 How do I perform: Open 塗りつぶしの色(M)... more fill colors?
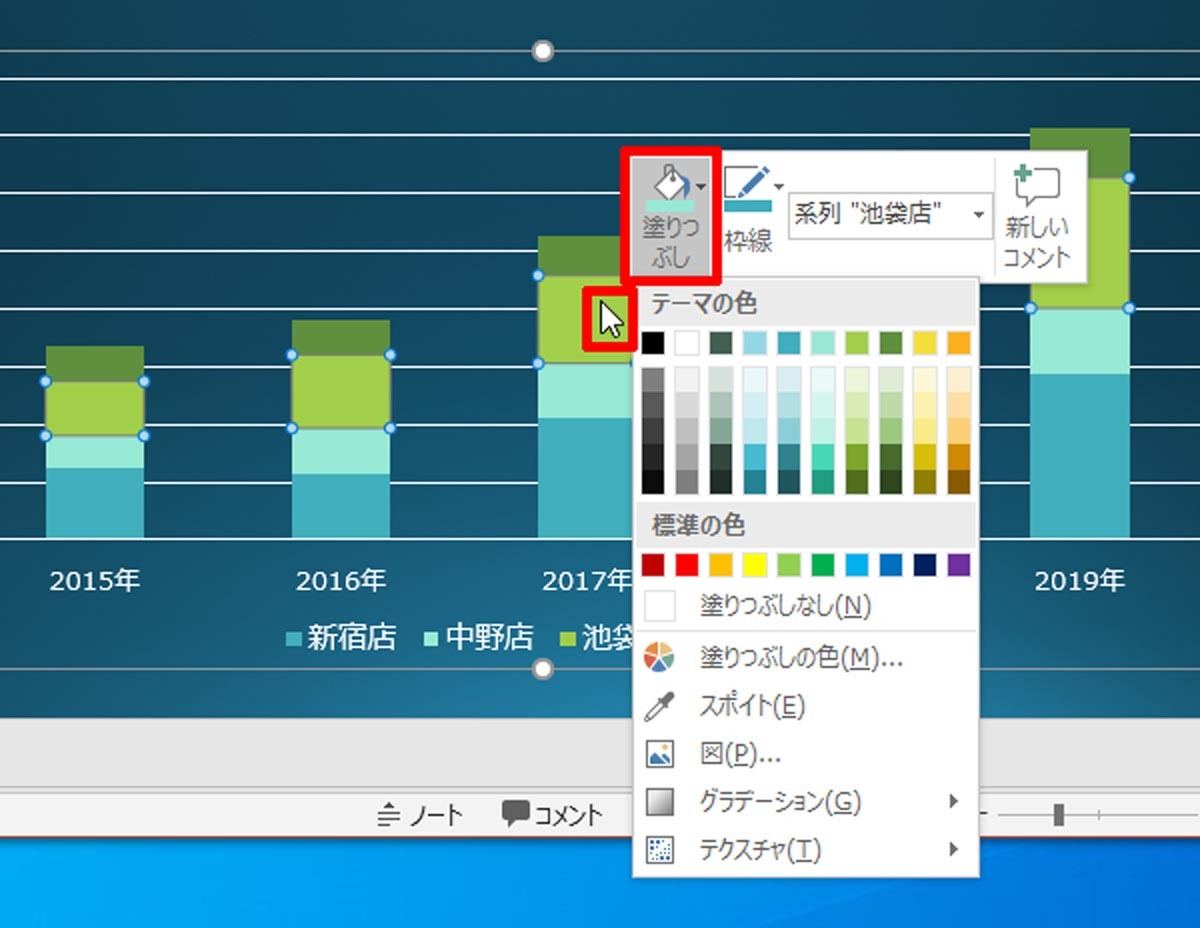click(x=806, y=658)
